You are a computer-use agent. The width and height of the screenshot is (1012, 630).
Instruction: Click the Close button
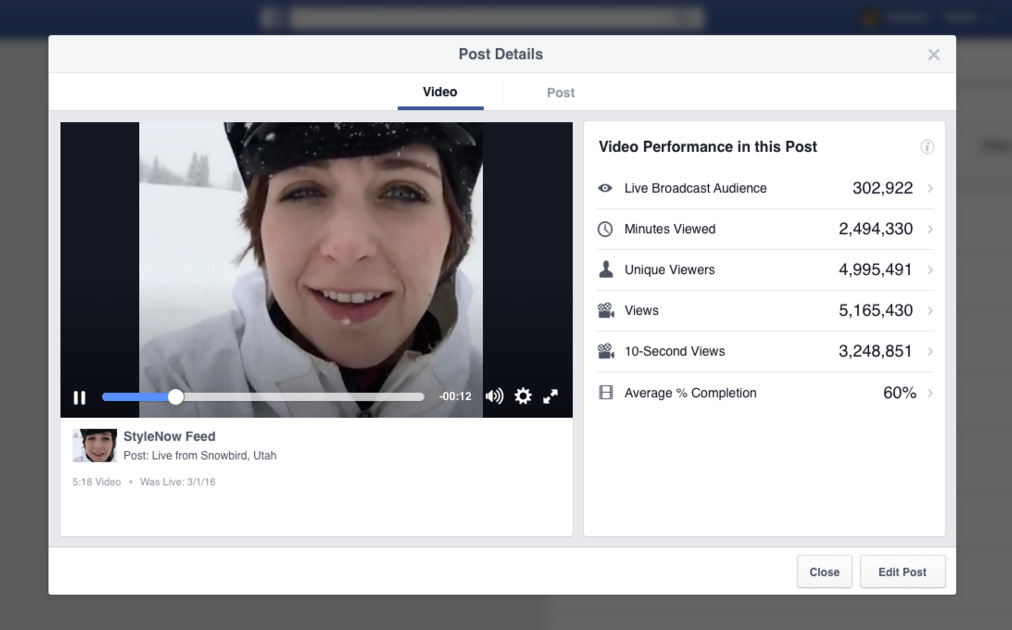coord(824,572)
